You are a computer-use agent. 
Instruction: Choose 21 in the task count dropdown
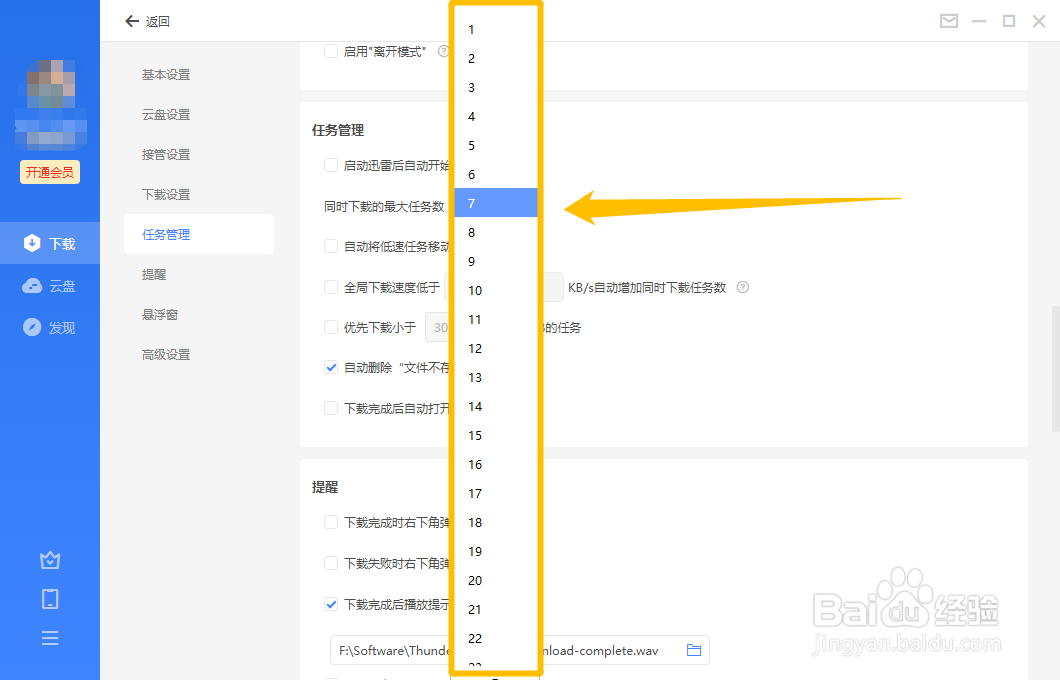coord(496,610)
